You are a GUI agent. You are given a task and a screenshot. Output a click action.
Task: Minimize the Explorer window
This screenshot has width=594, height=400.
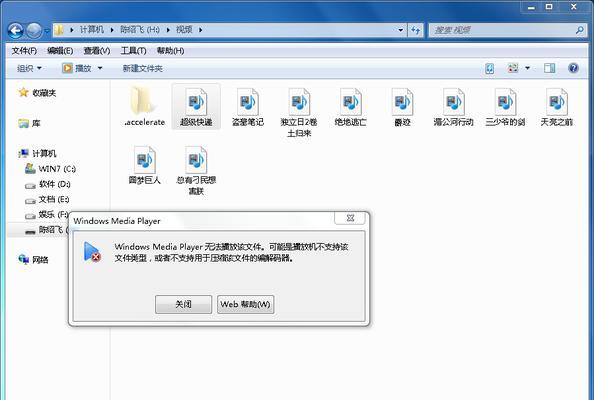531,7
